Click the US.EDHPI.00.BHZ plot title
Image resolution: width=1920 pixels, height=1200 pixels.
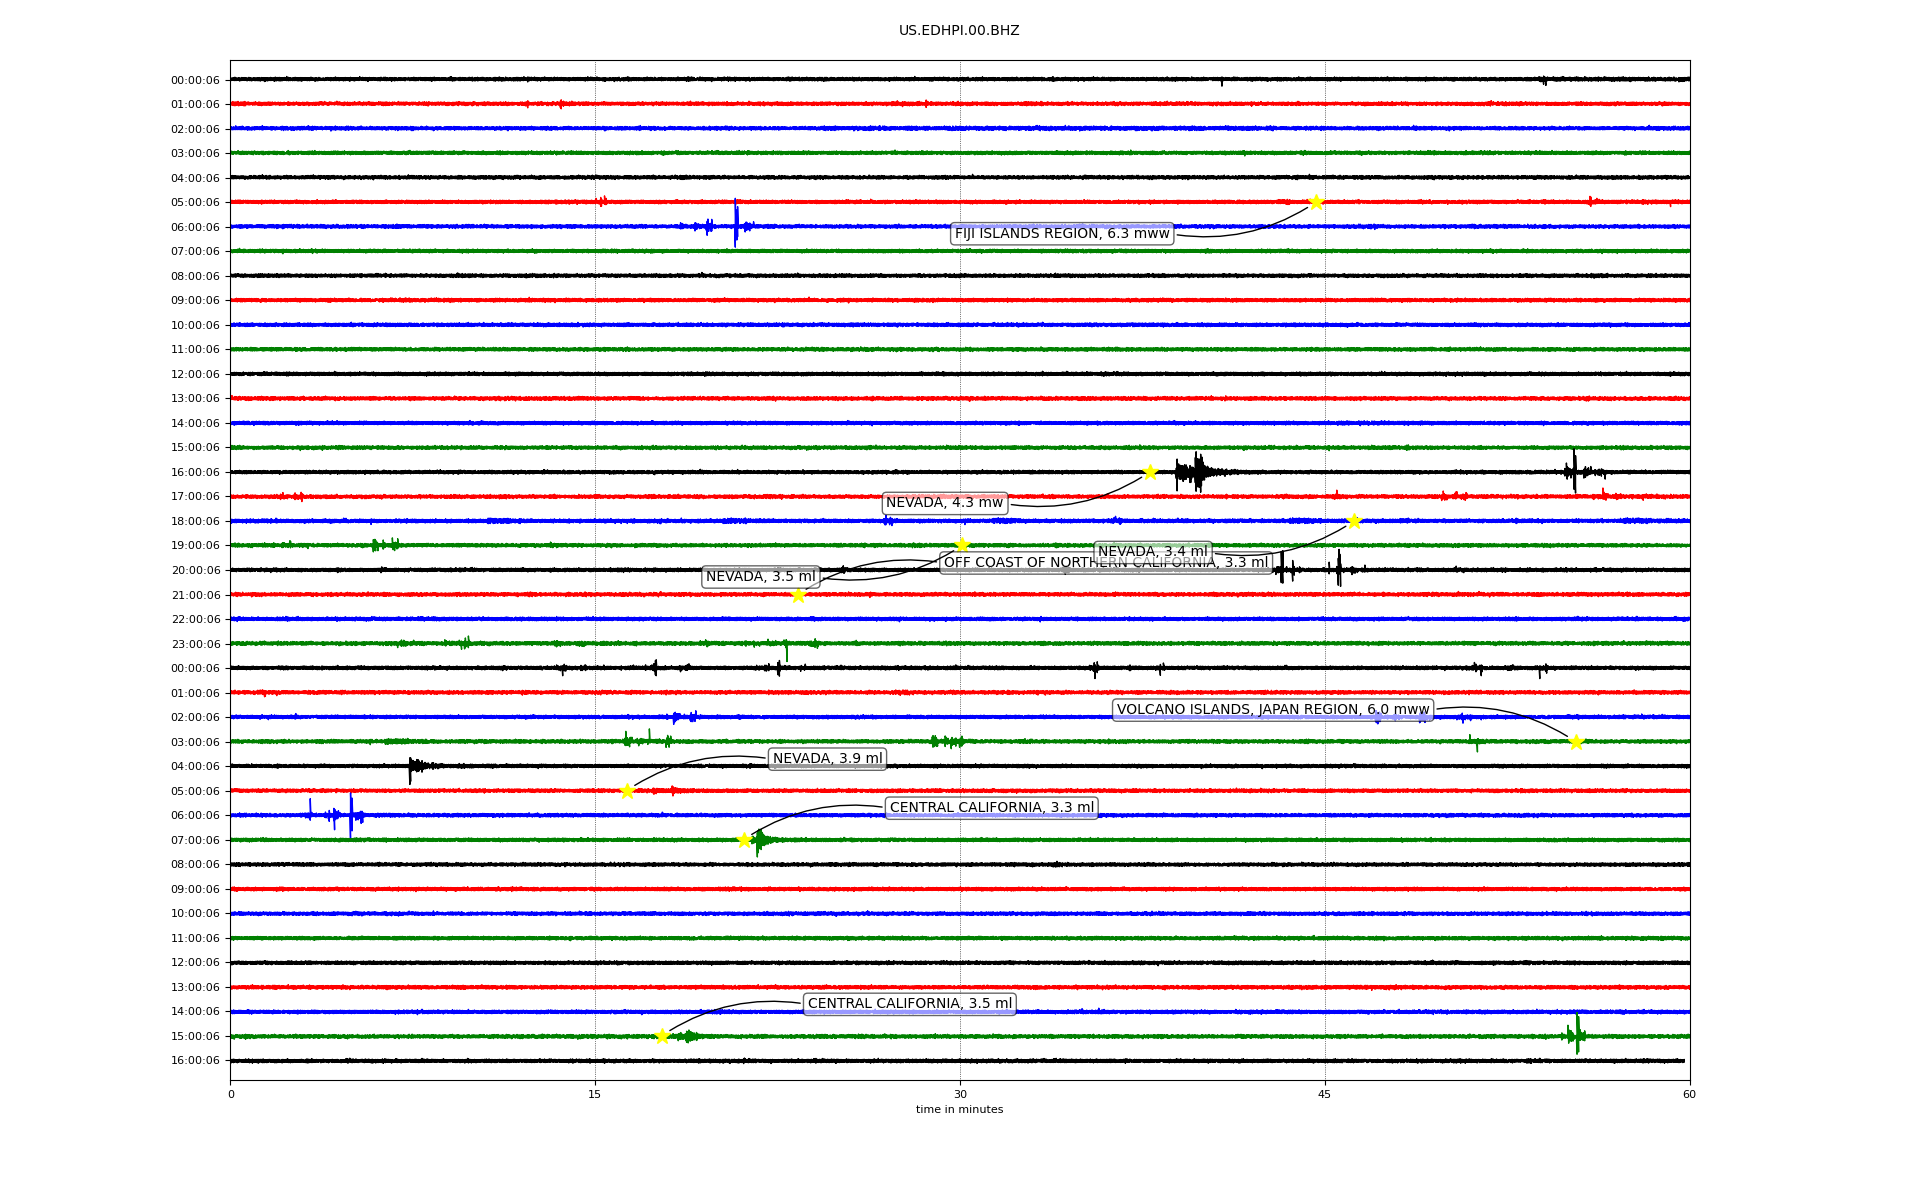(x=959, y=31)
